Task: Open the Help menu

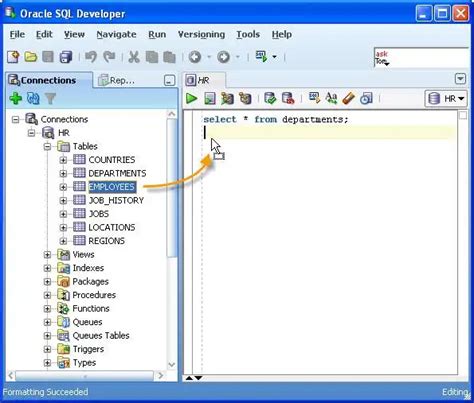Action: pyautogui.click(x=282, y=34)
